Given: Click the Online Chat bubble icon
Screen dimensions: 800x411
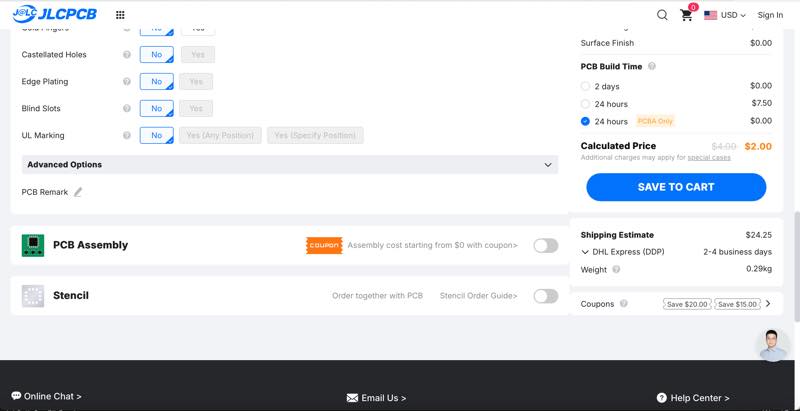Looking at the screenshot, I should [x=16, y=396].
